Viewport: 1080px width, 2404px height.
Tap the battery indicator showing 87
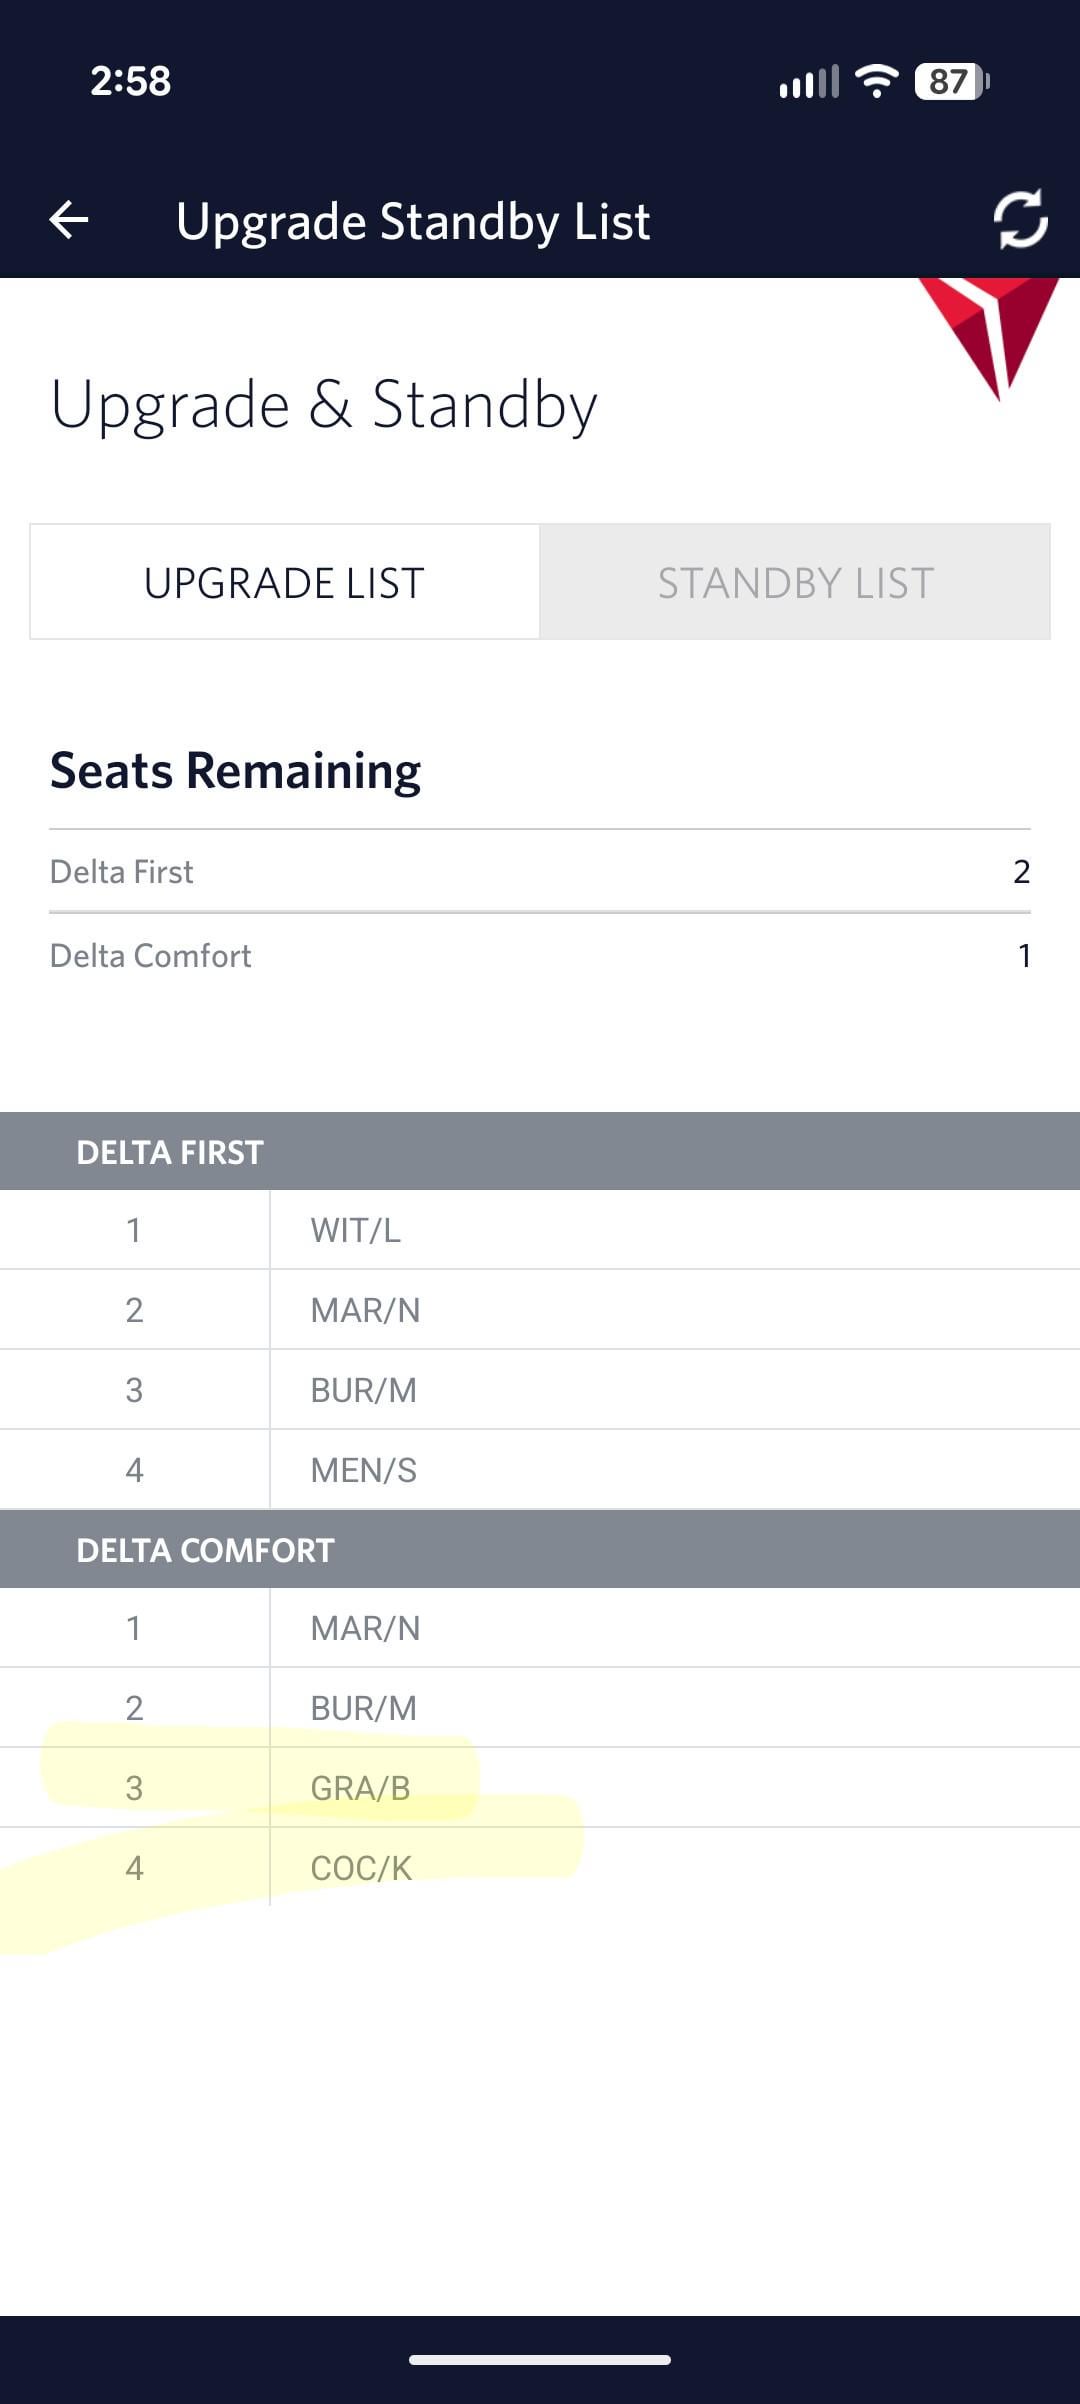(951, 81)
